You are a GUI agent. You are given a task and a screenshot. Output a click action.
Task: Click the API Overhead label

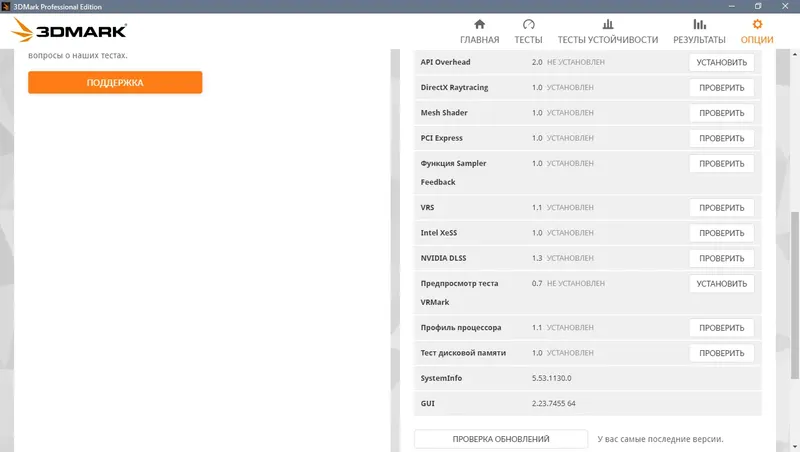coord(445,62)
